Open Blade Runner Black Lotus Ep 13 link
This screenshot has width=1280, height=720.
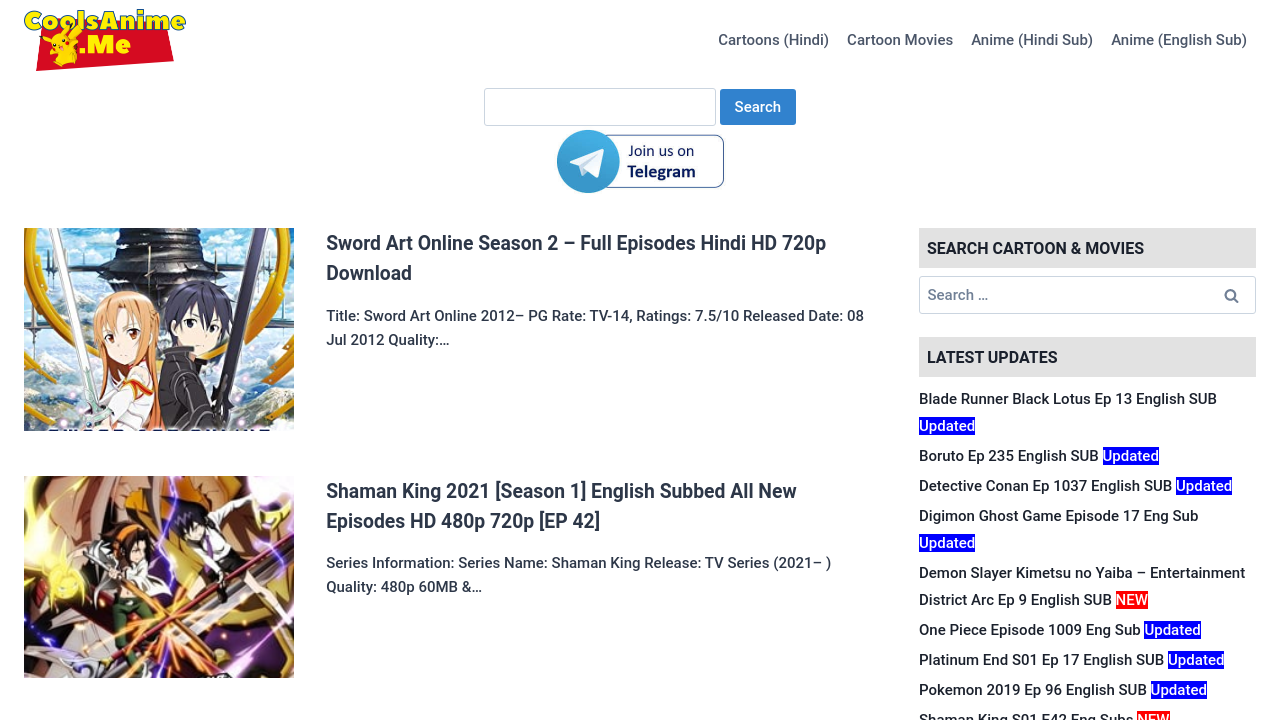(1068, 399)
